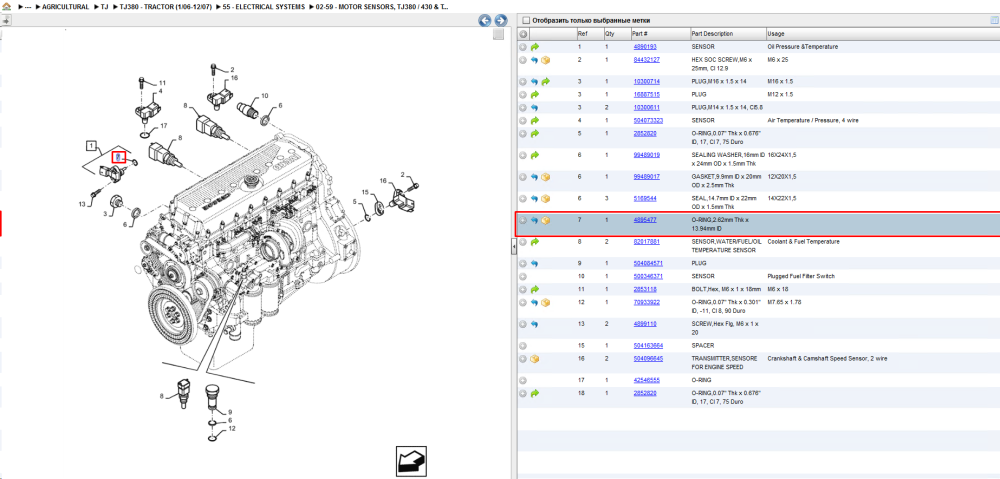The image size is (1000, 479).
Task: Enable 'Отобразить только выбранные метки' checkbox
Action: (526, 20)
